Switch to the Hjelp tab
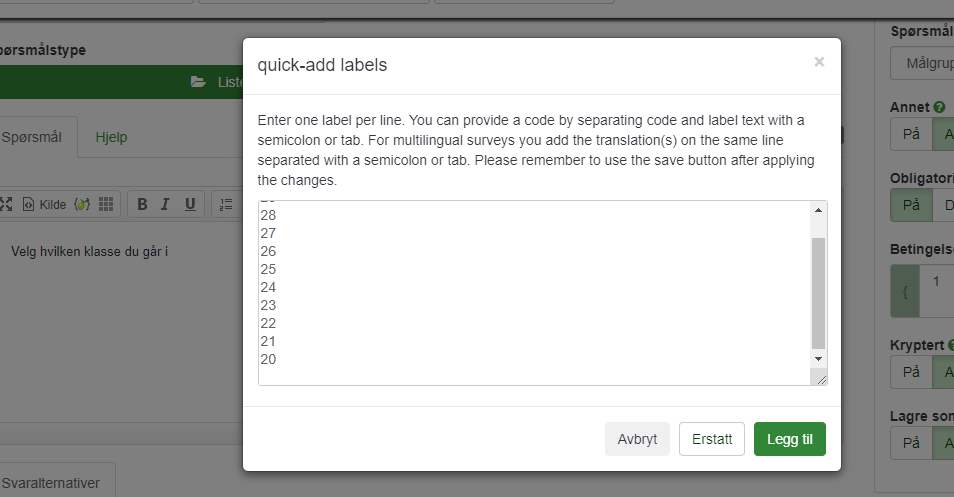Image resolution: width=954 pixels, height=497 pixels. pyautogui.click(x=111, y=138)
